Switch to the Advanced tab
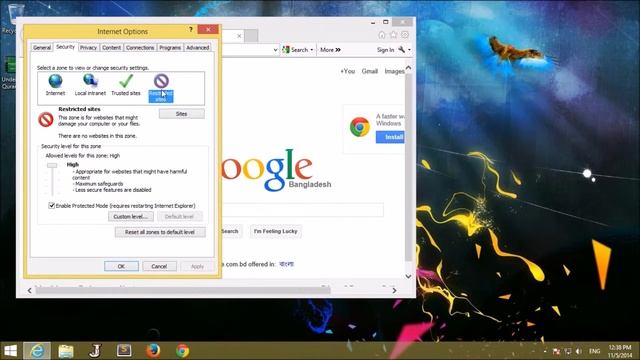 click(x=198, y=48)
